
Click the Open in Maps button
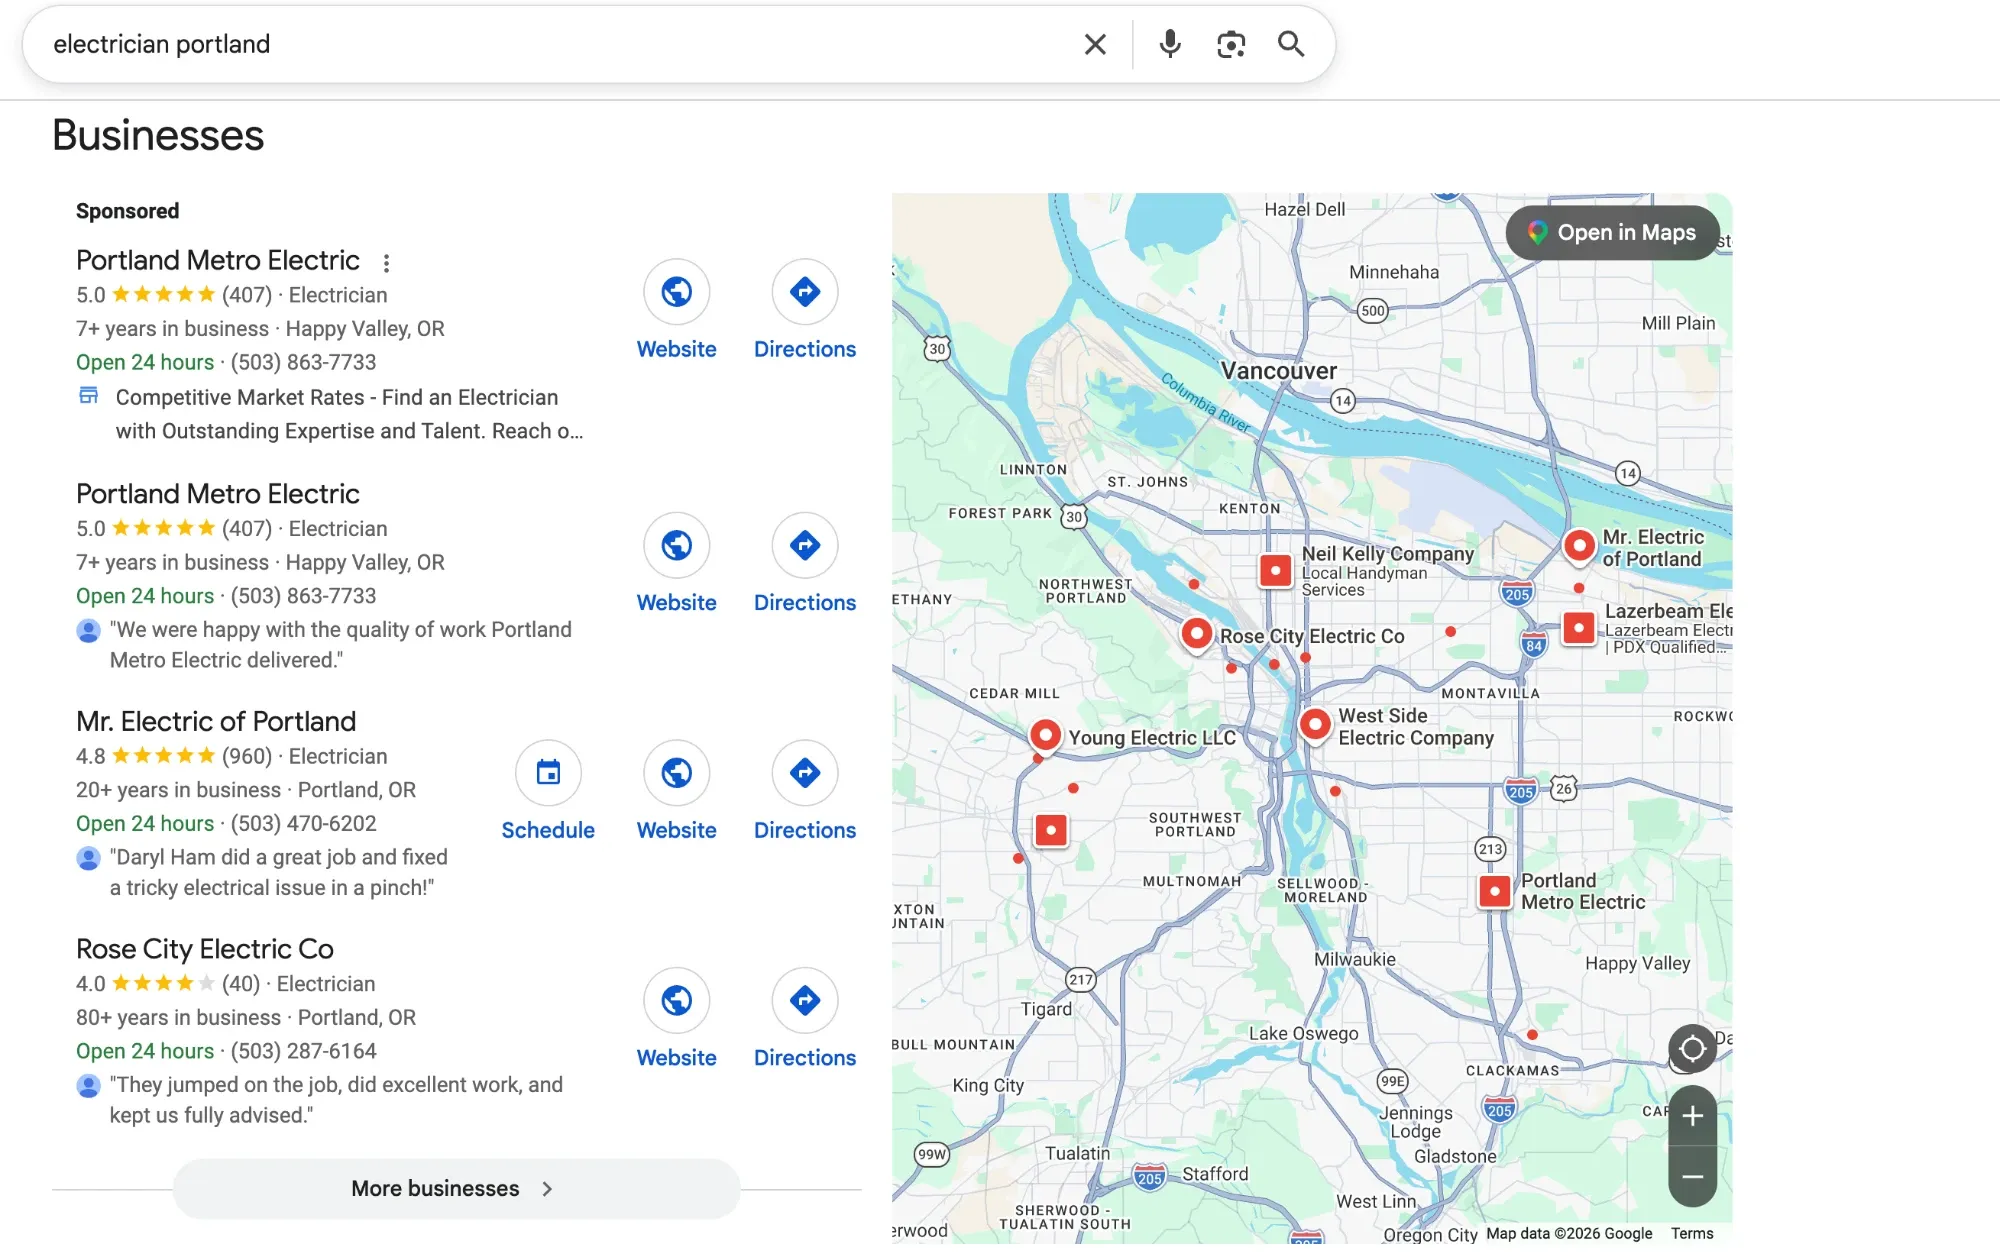pos(1612,233)
